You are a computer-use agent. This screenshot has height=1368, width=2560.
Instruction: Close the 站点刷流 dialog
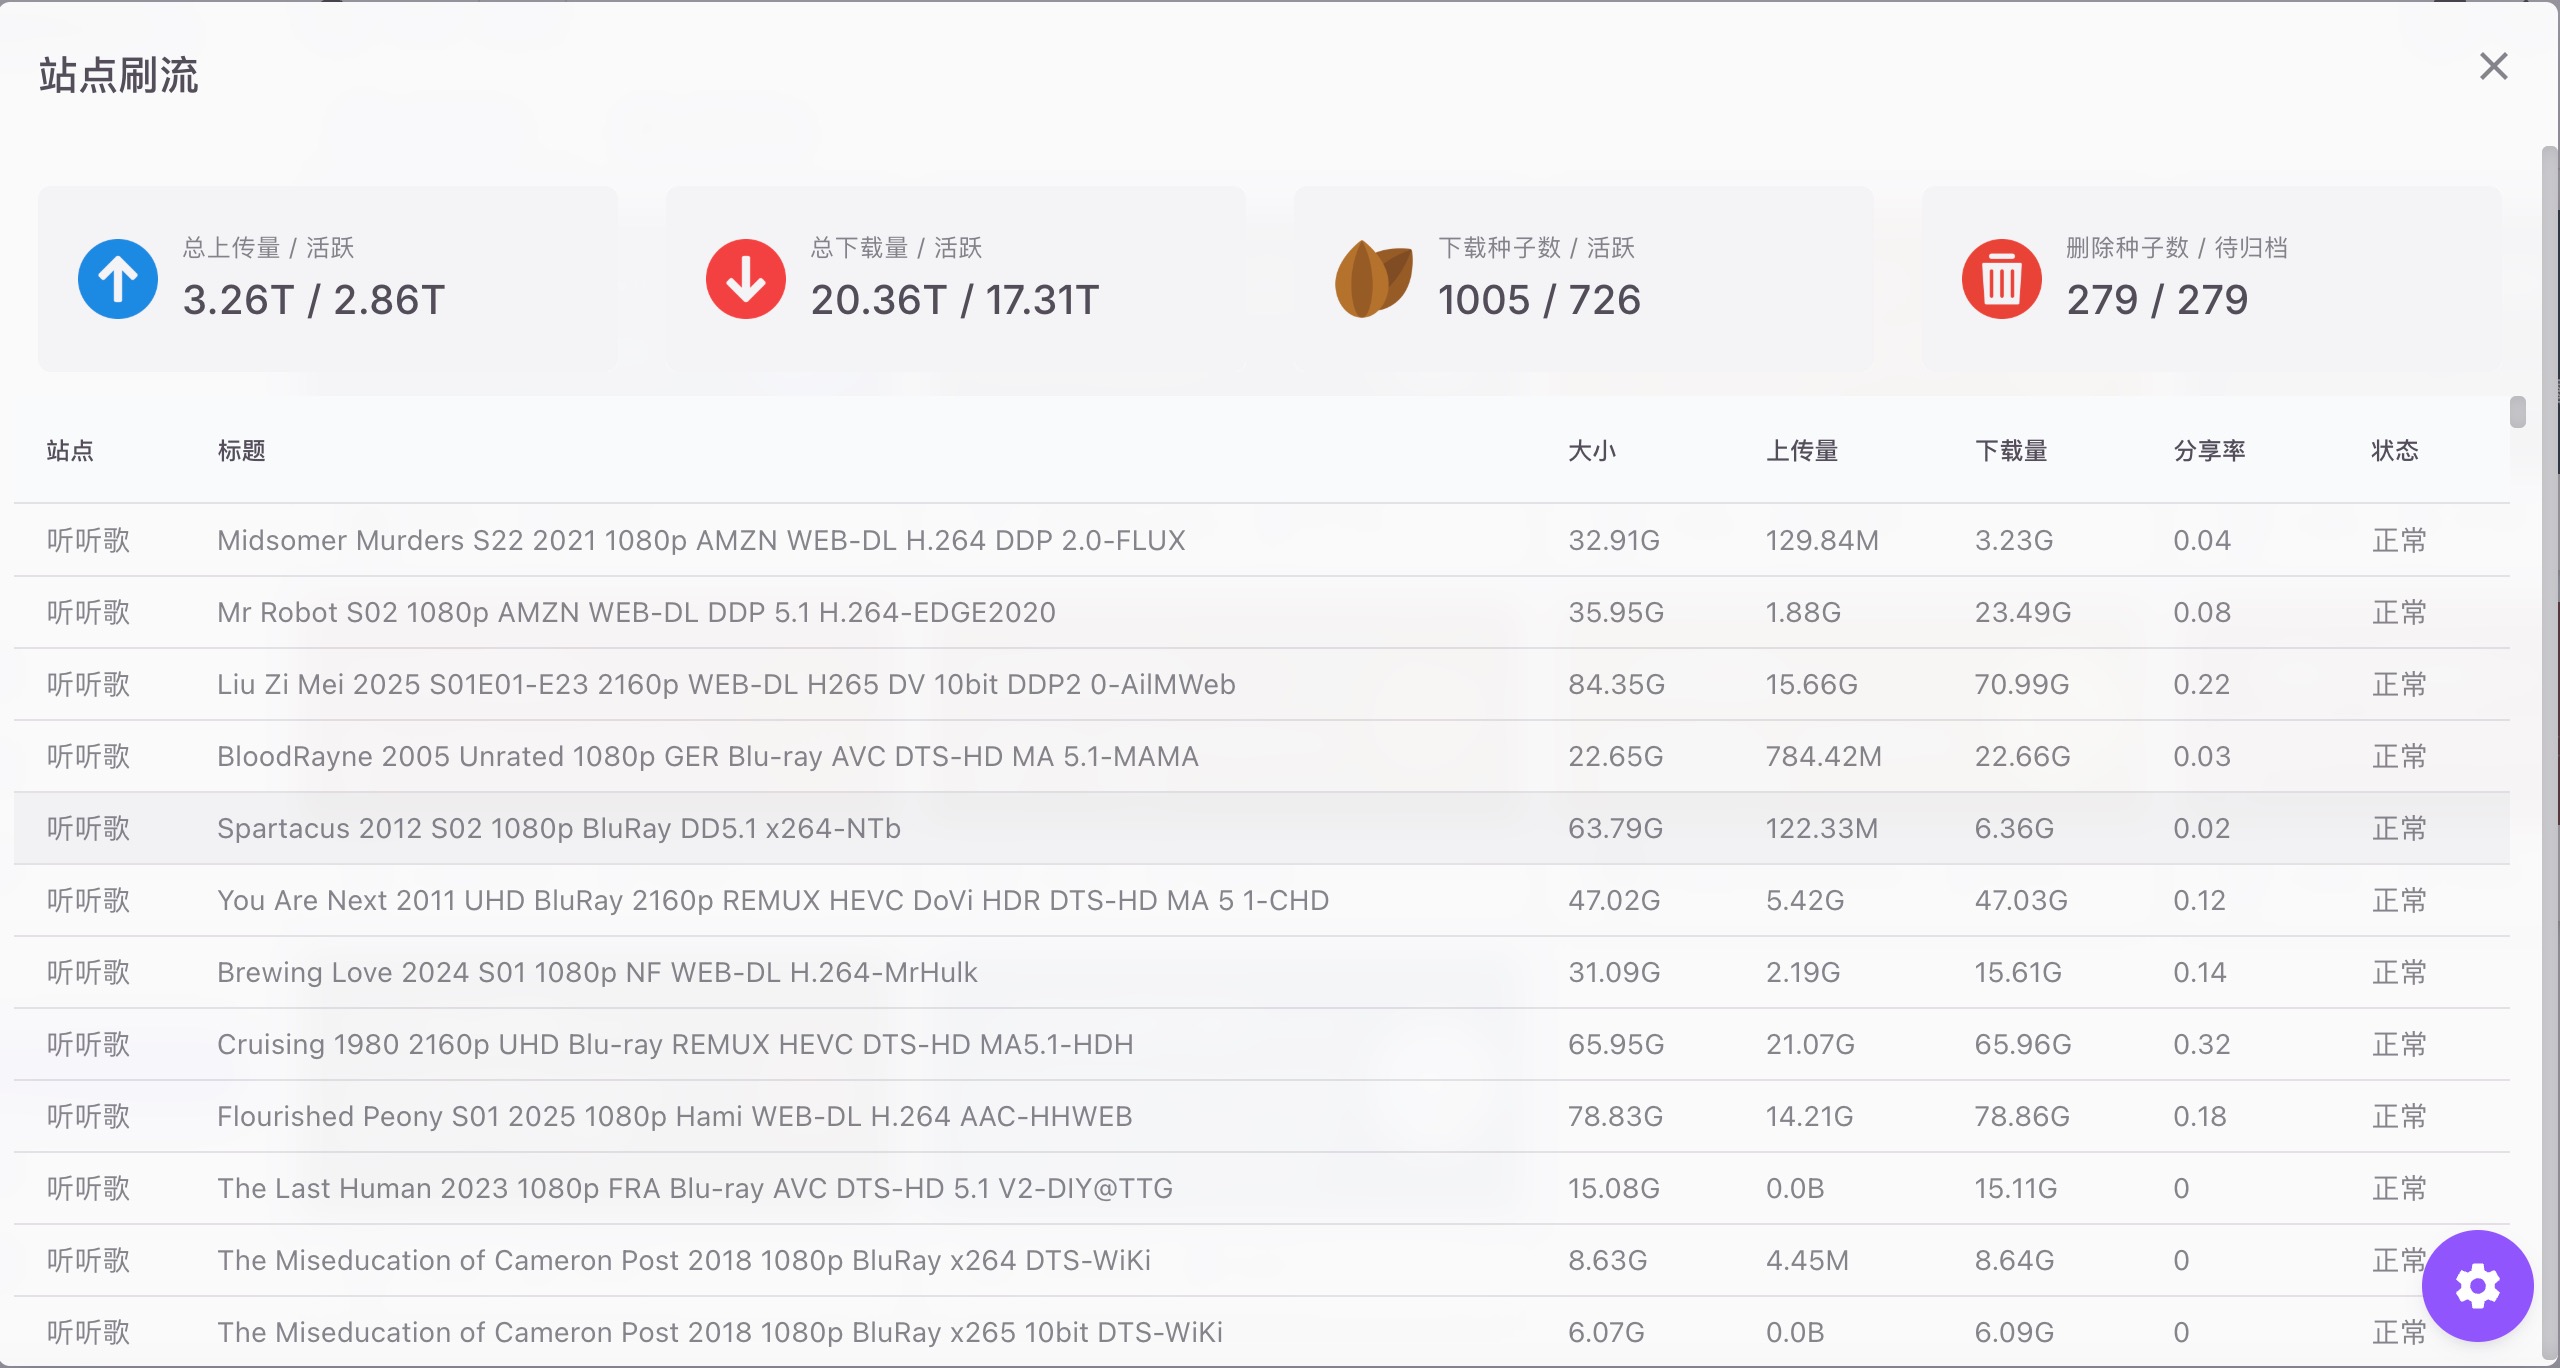coord(2494,67)
